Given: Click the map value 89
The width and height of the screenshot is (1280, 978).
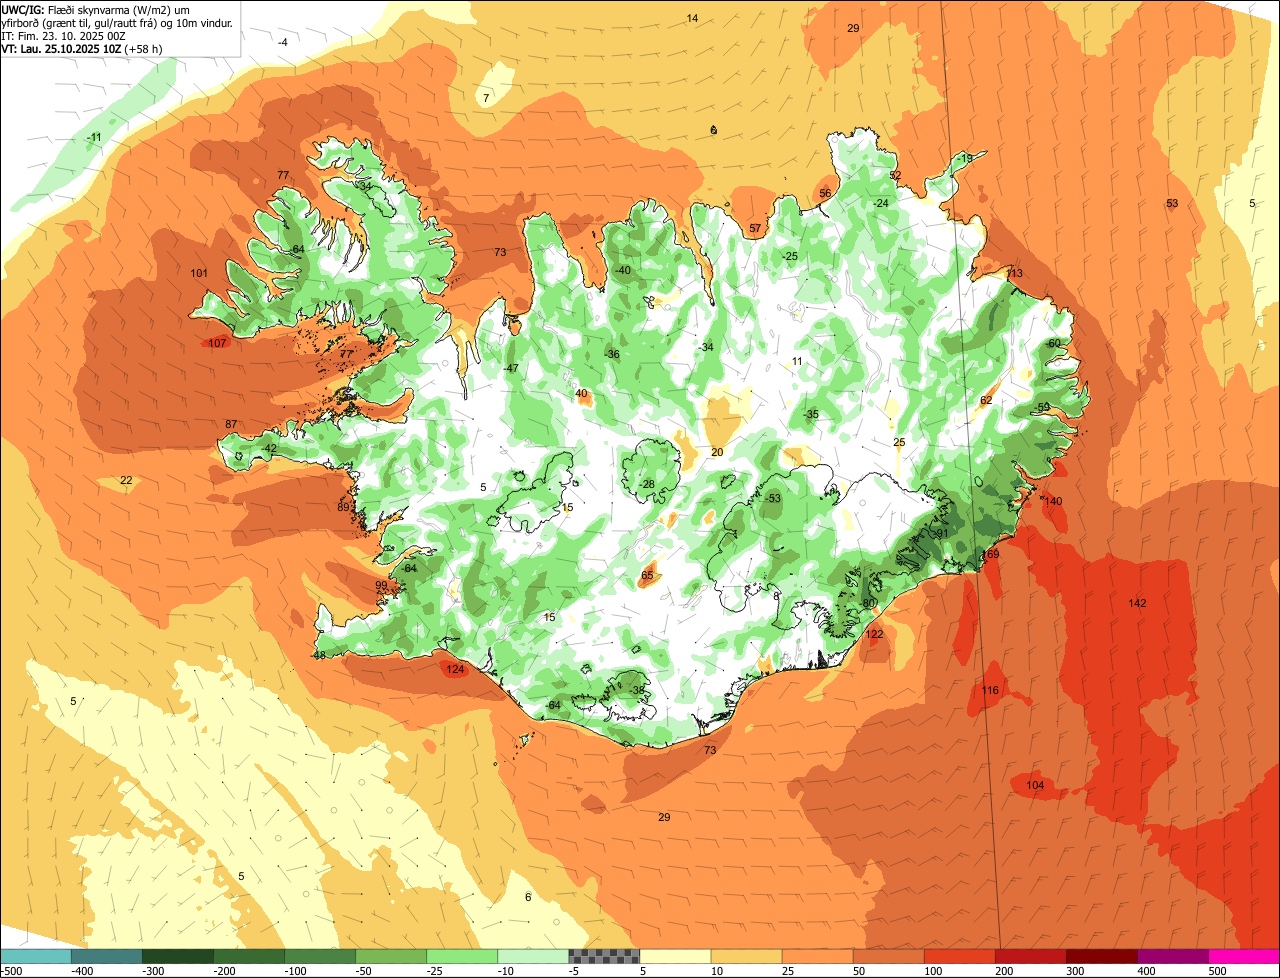Looking at the screenshot, I should 343,508.
